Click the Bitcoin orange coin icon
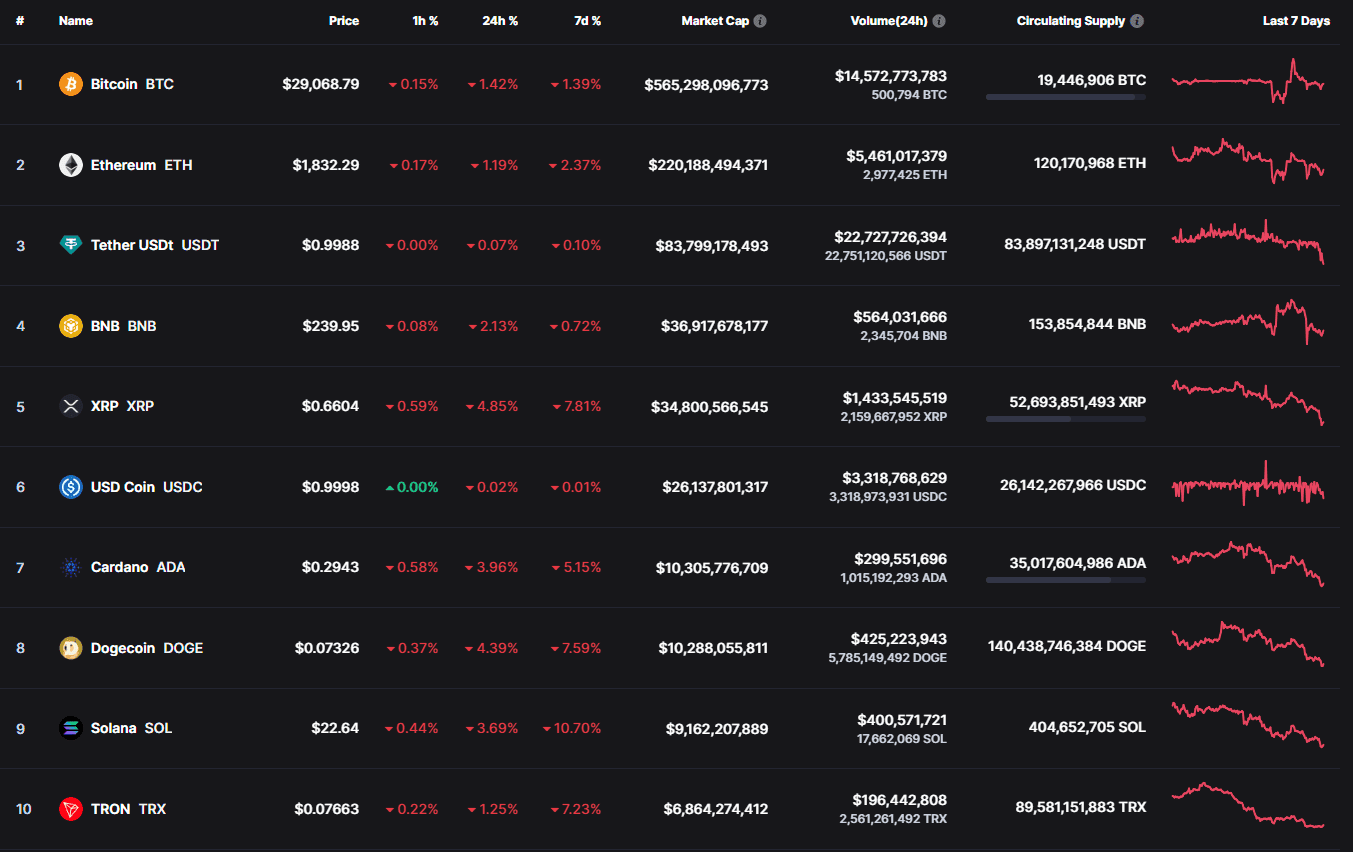 pos(70,84)
